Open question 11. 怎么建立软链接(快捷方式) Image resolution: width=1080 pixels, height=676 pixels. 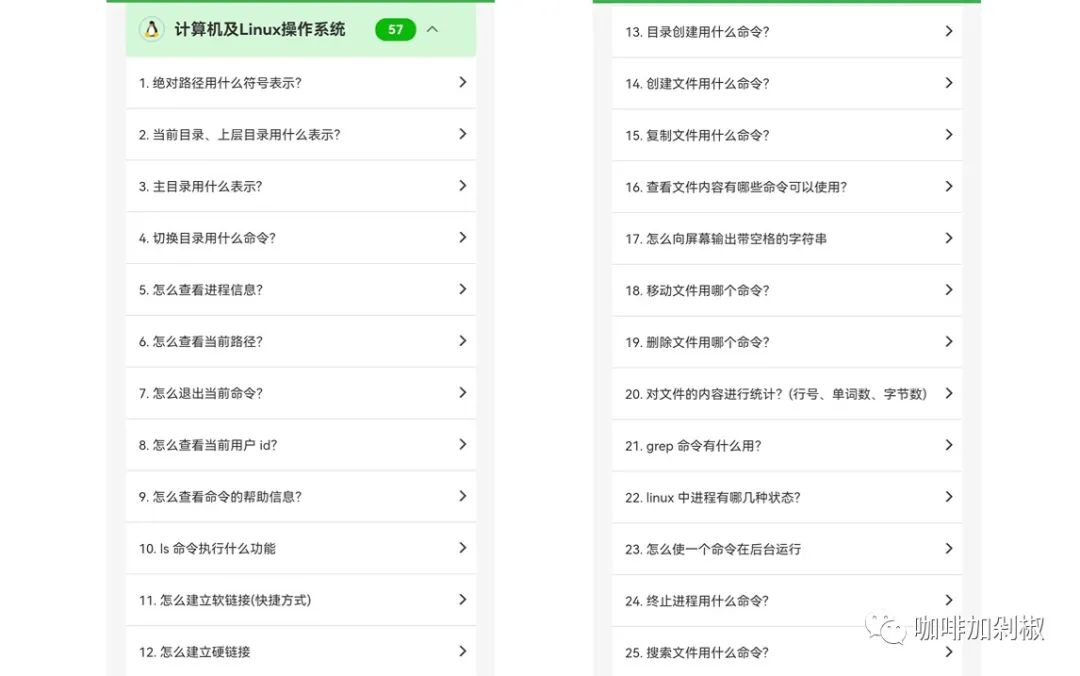[301, 600]
